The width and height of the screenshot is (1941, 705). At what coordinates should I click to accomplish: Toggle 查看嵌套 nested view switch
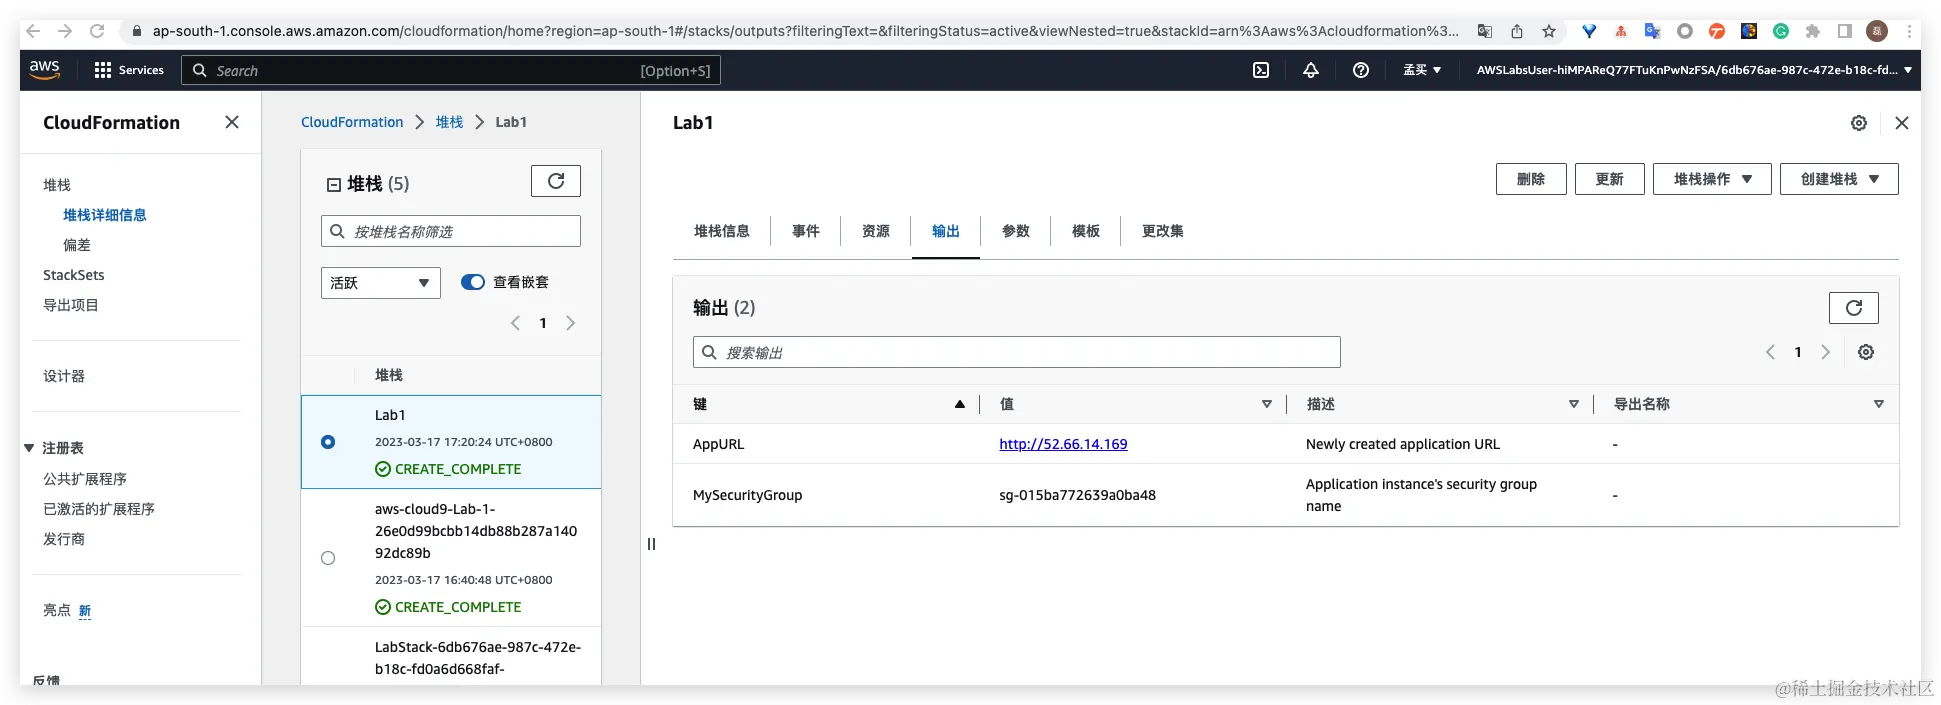[473, 282]
